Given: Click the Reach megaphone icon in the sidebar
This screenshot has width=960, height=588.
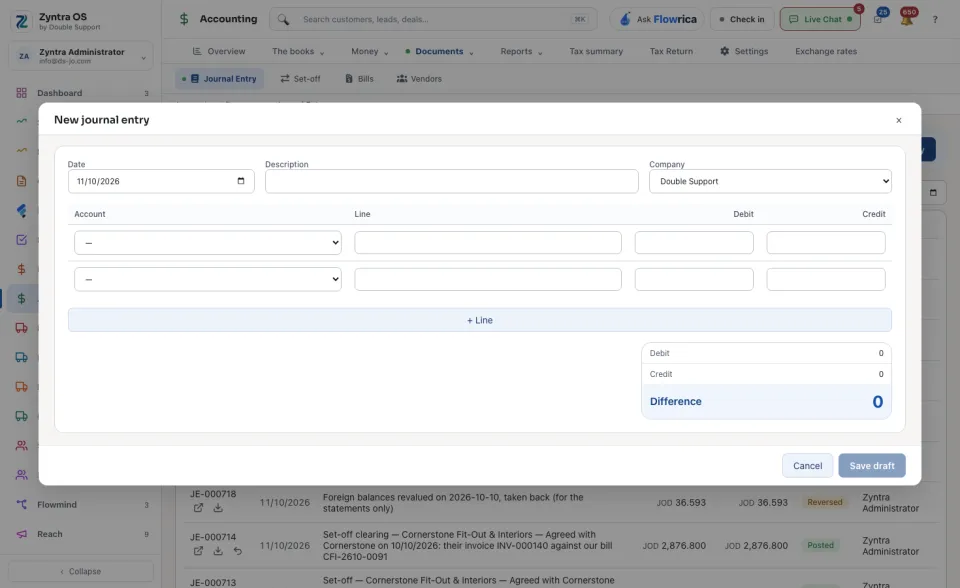Looking at the screenshot, I should [21, 534].
